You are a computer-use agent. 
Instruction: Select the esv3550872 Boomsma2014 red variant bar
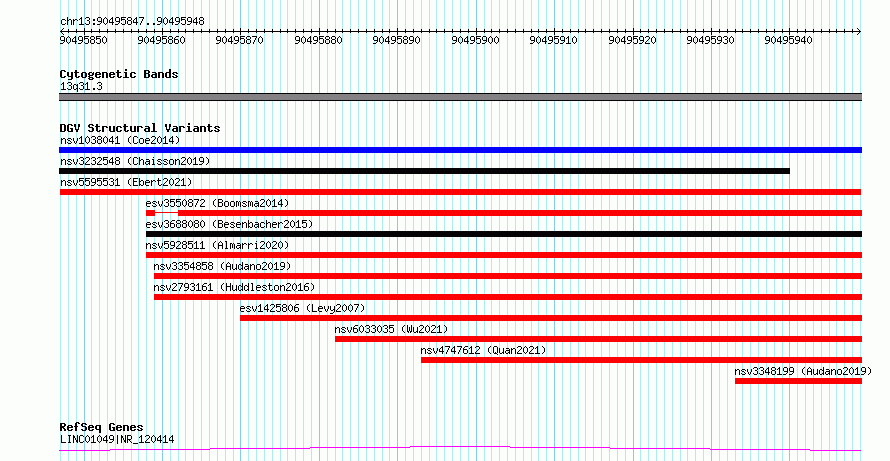pos(504,213)
